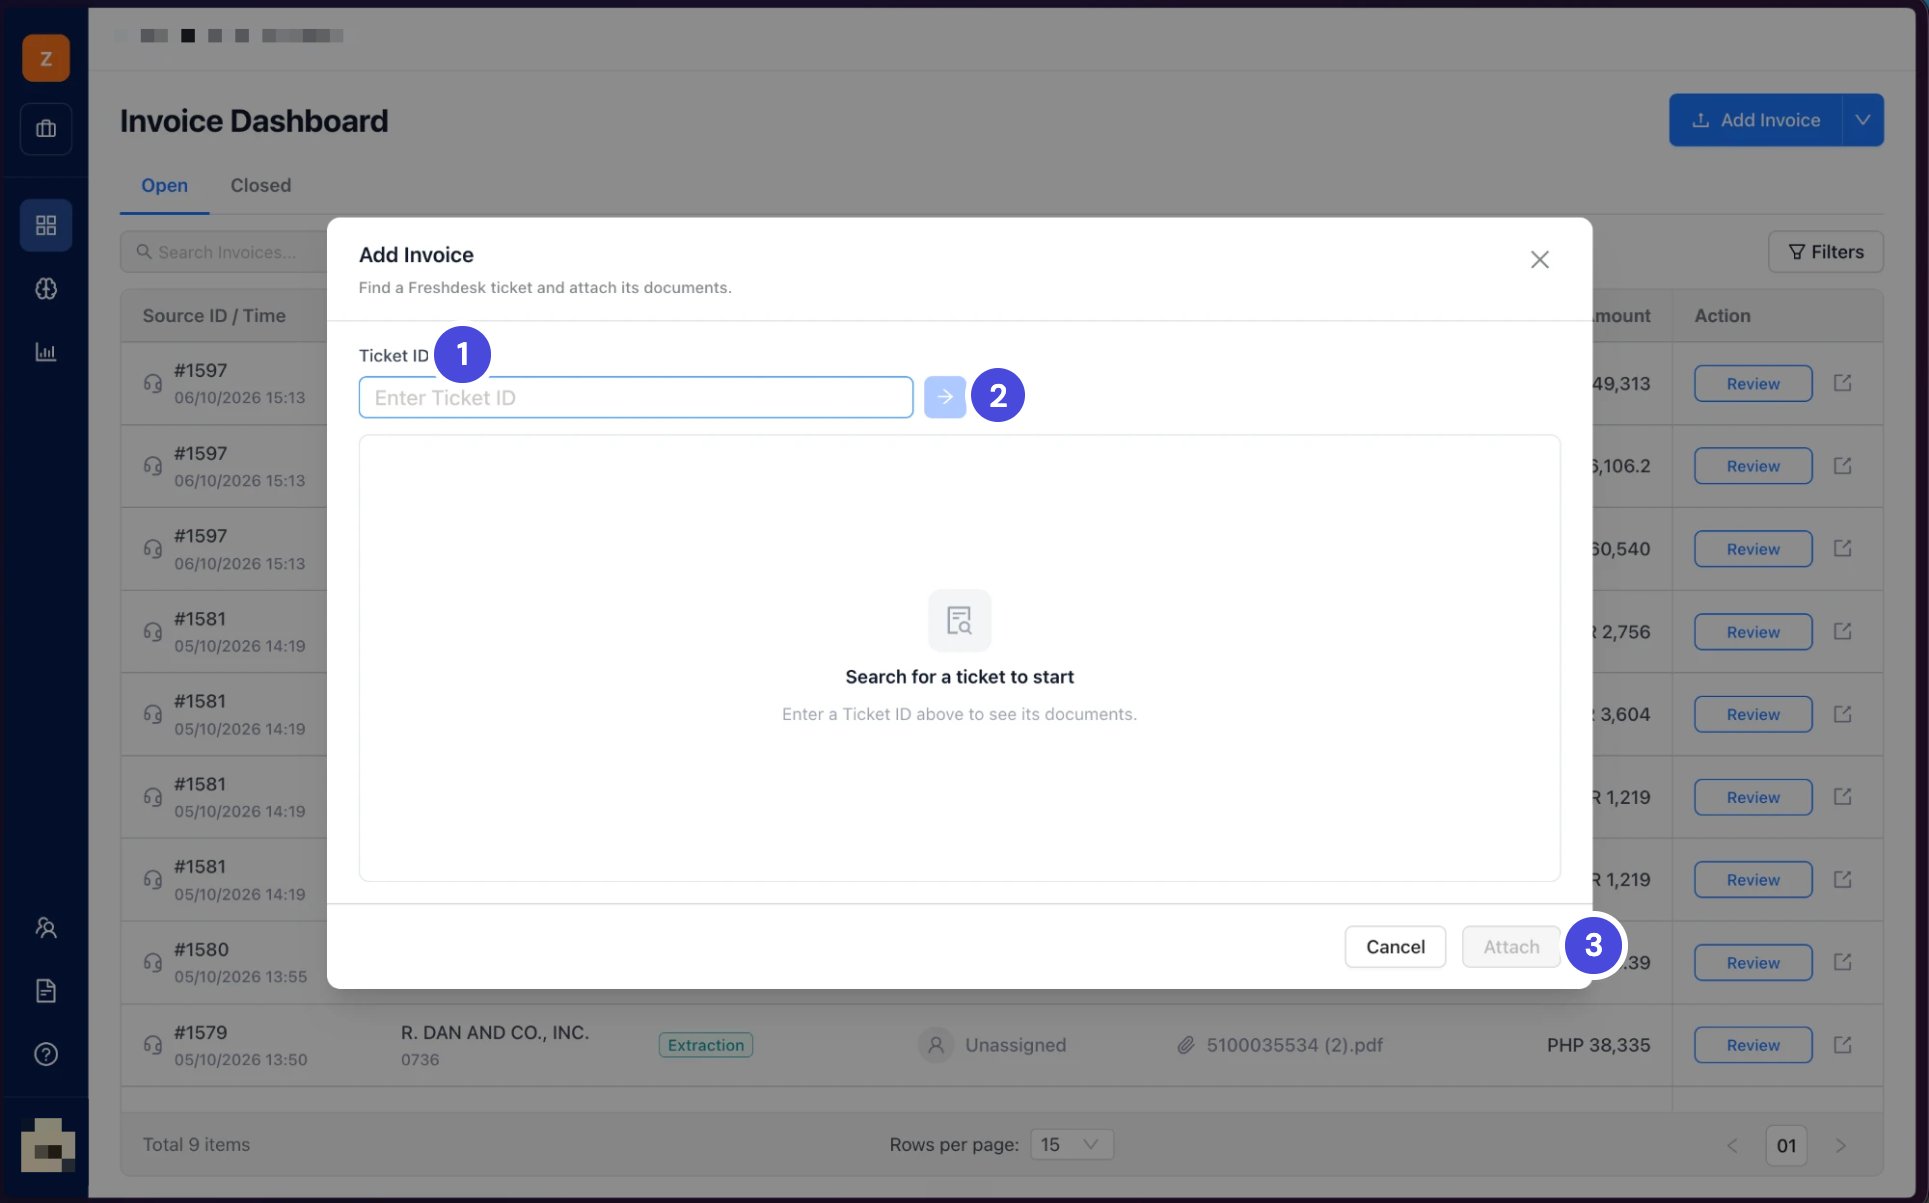Open the bar chart analytics sidebar icon
This screenshot has height=1203, width=1929.
(46, 352)
